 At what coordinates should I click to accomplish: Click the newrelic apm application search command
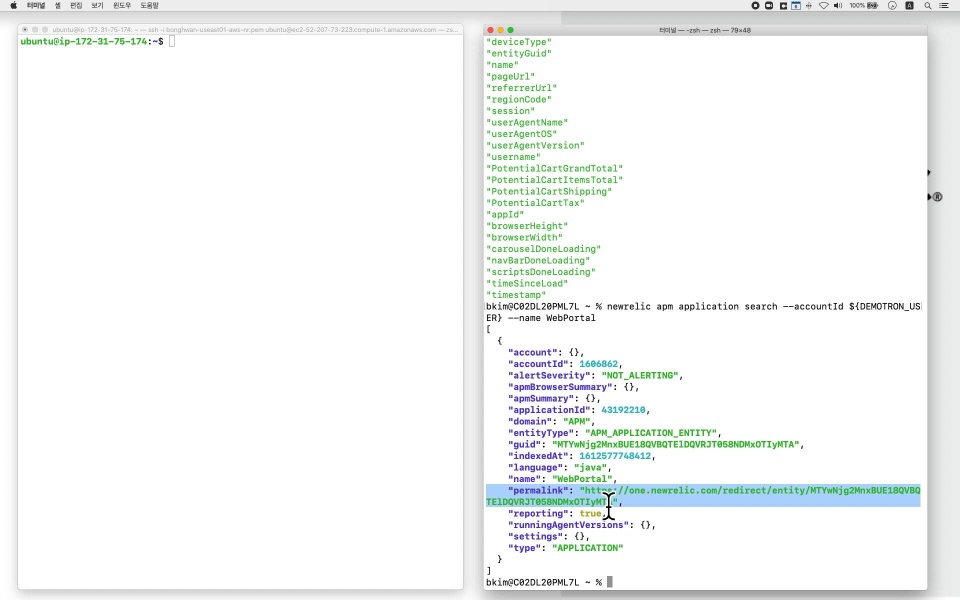pos(703,312)
